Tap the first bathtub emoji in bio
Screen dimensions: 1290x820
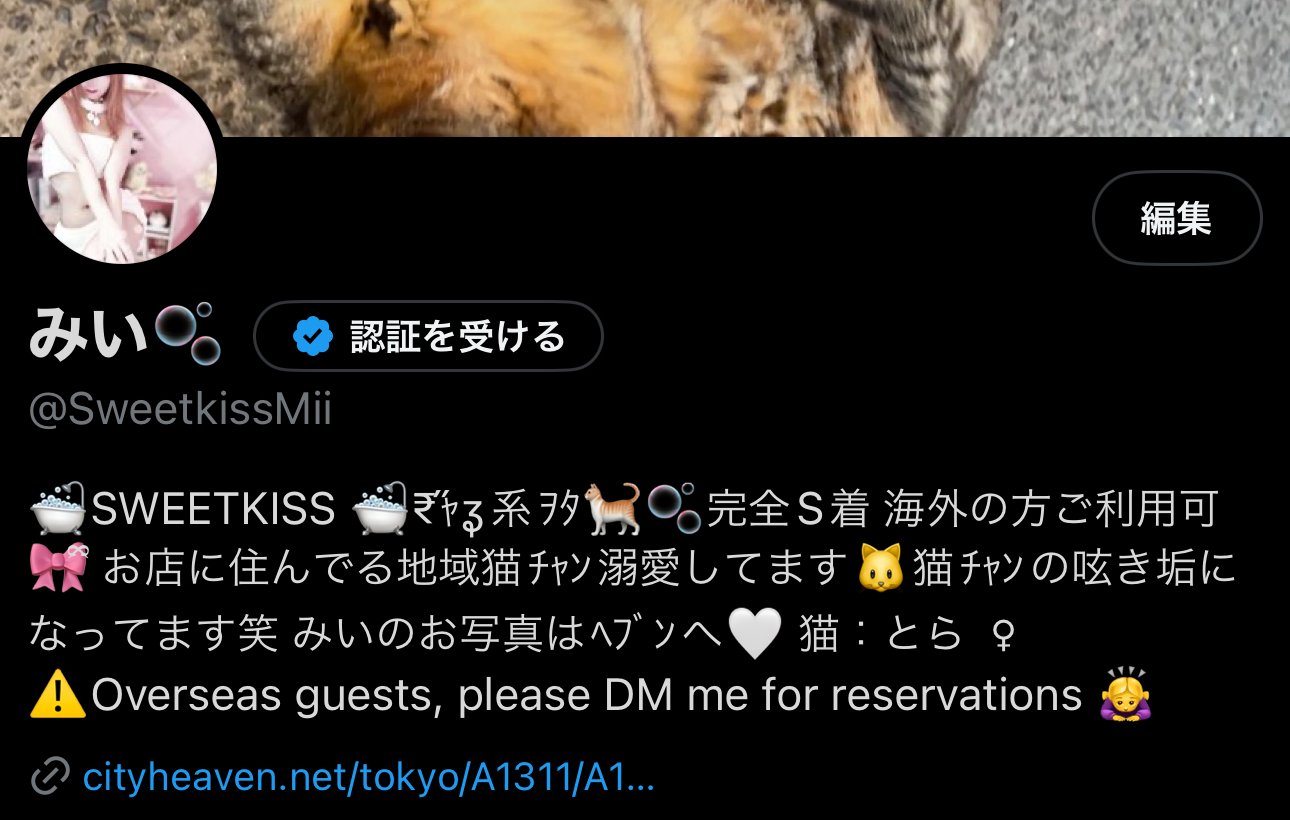click(x=60, y=509)
